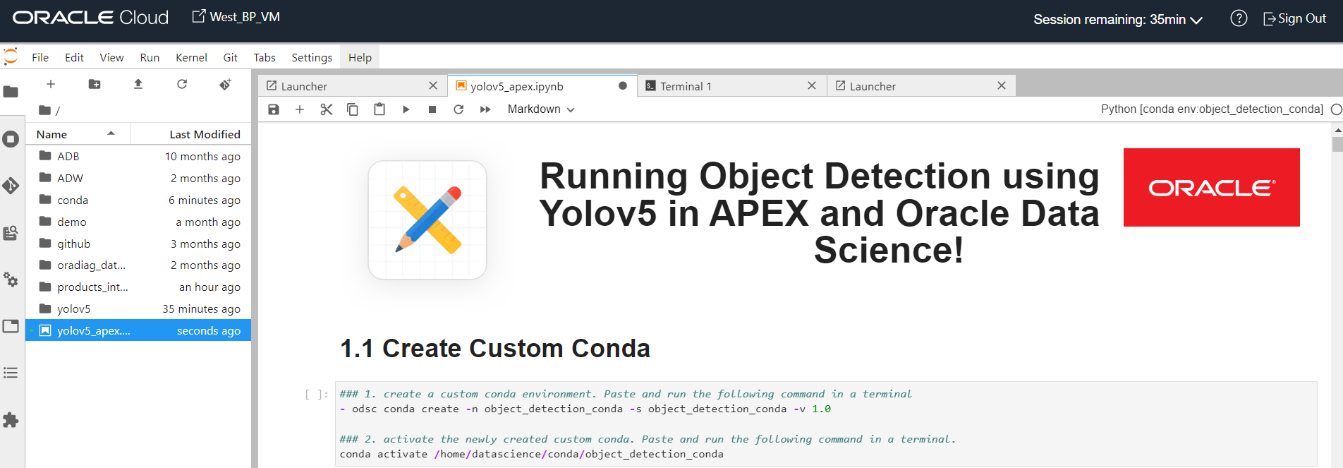Paste cells from clipboard
The image size is (1343, 468).
tap(379, 109)
